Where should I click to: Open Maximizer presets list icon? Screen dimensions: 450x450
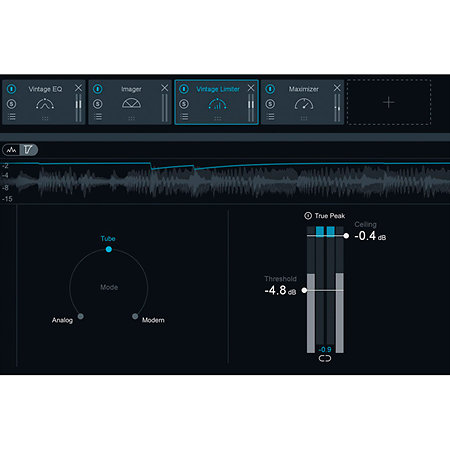click(271, 117)
